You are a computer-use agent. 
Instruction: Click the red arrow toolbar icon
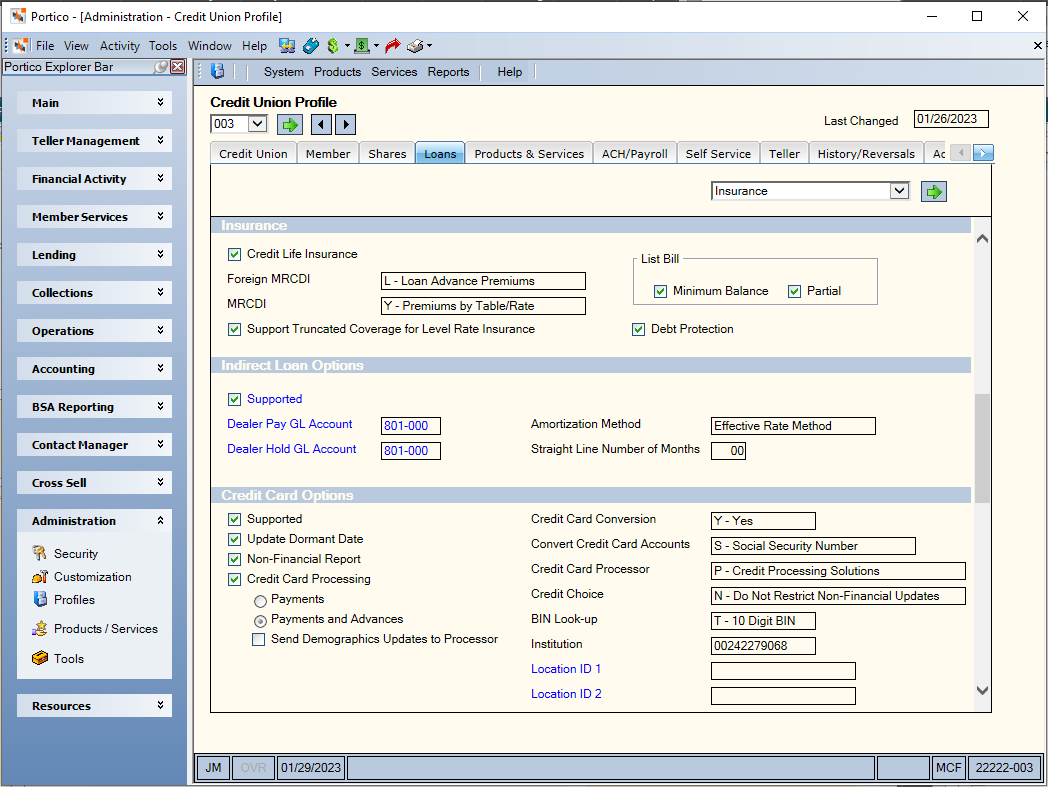[x=393, y=45]
